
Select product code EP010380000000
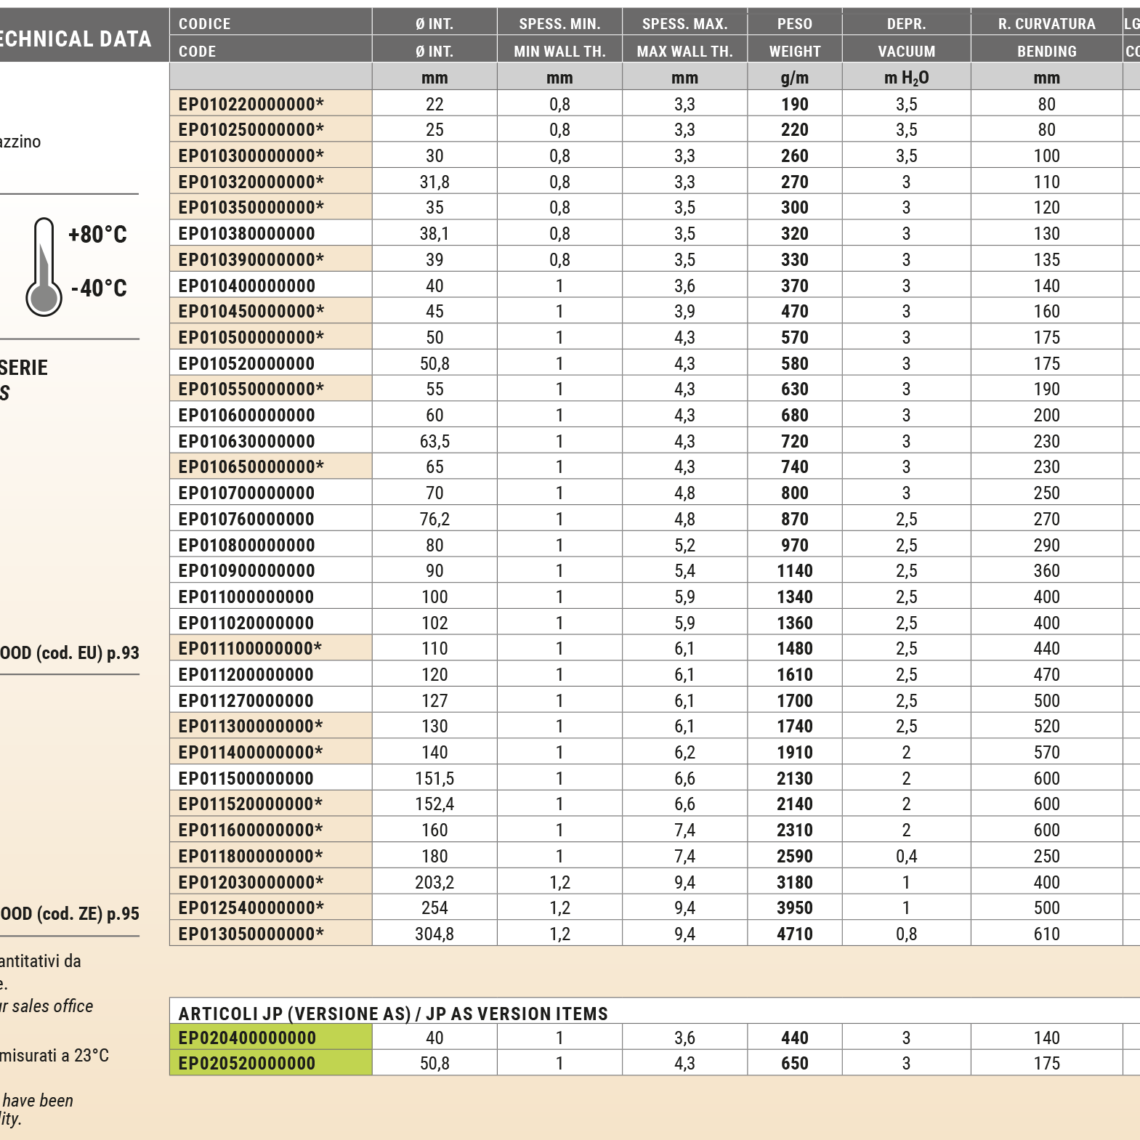(247, 233)
